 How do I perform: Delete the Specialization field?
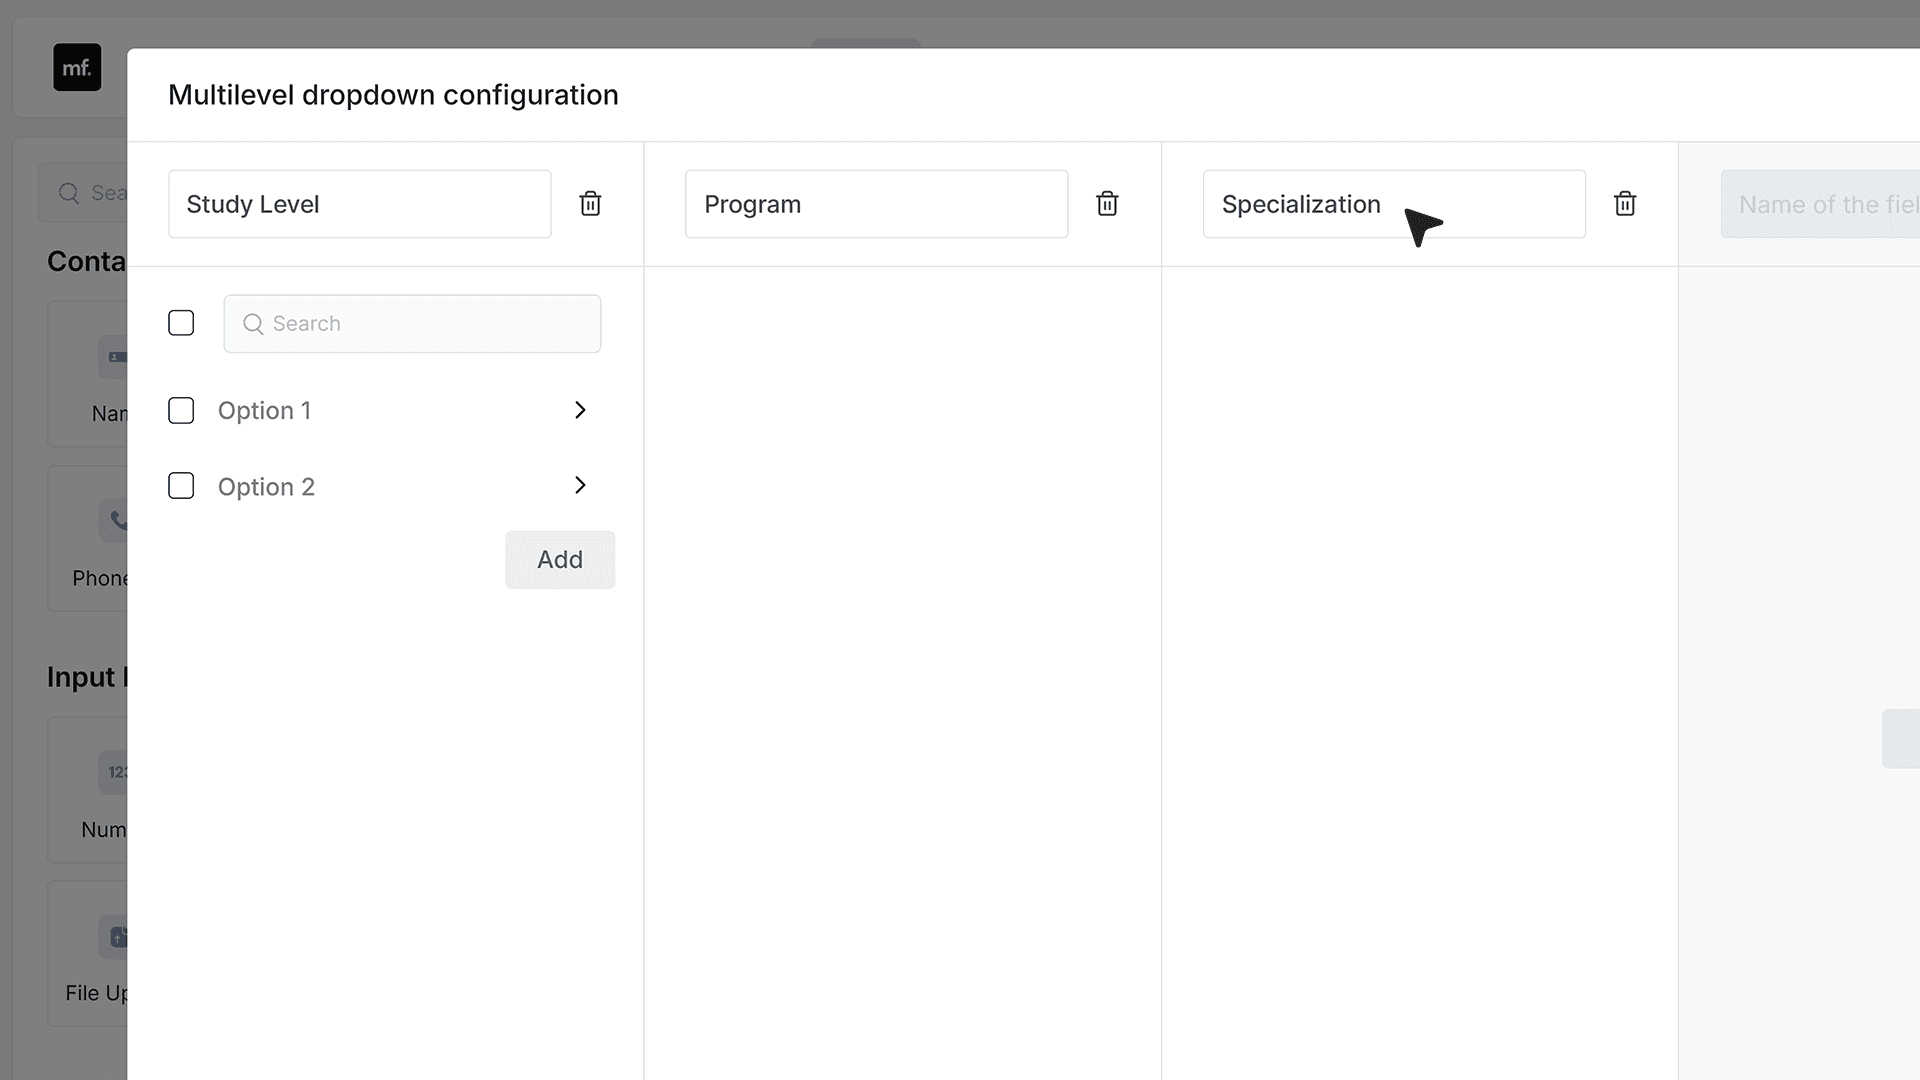(1625, 204)
